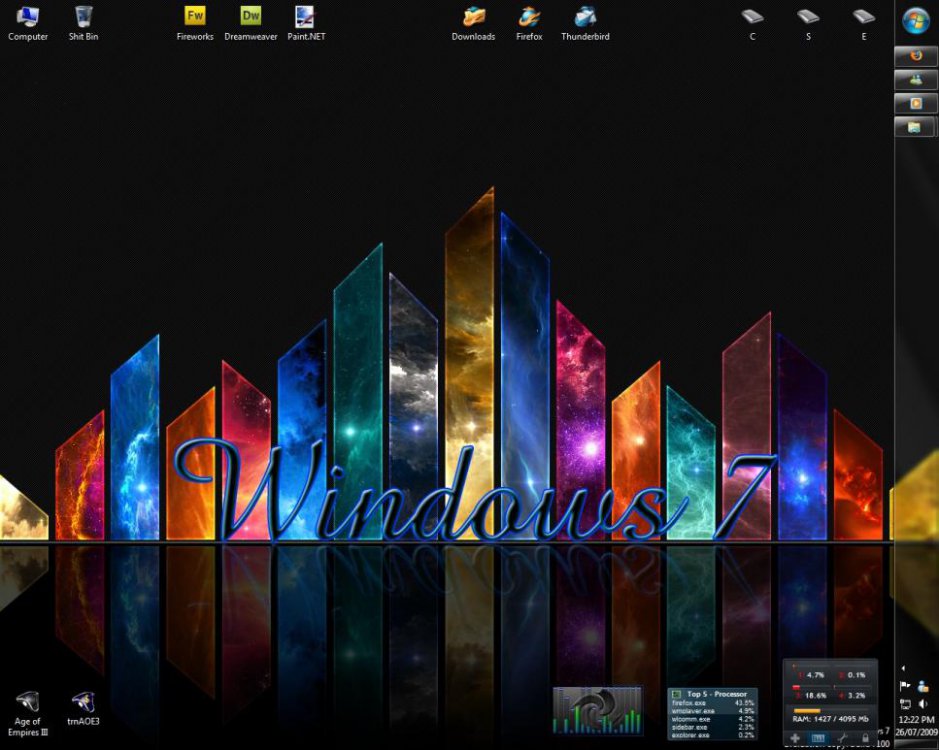Viewport: 939px width, 750px height.
Task: Click the Windows Start orb
Action: pos(916,20)
